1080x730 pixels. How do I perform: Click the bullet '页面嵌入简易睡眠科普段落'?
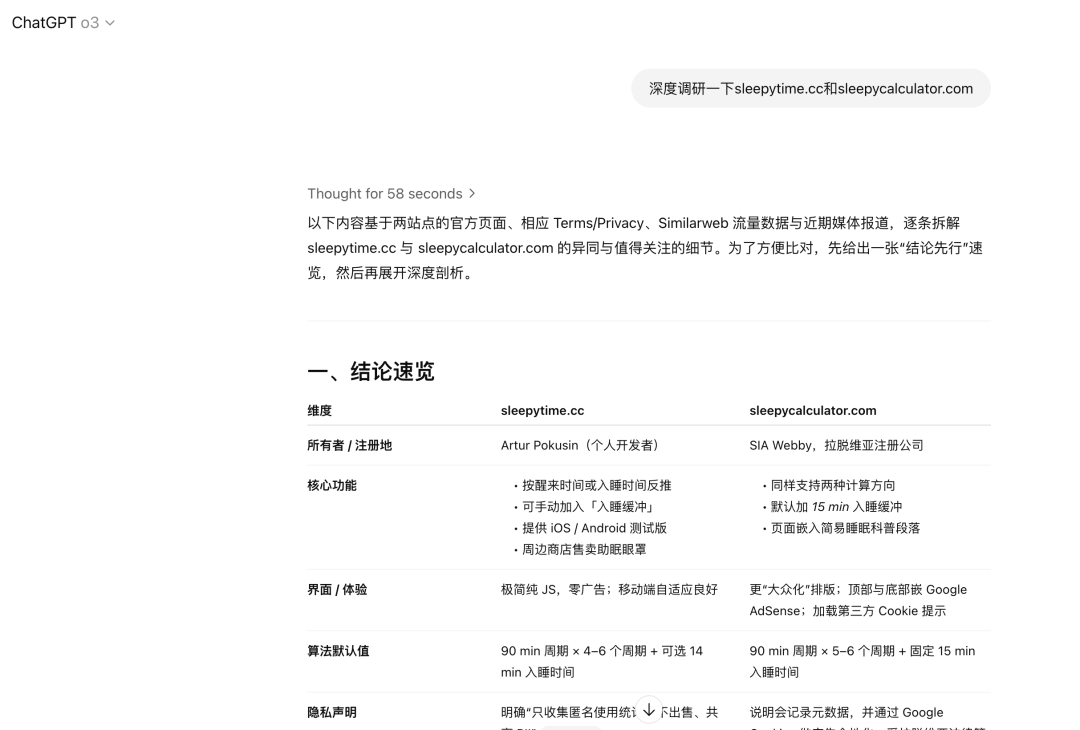[845, 528]
